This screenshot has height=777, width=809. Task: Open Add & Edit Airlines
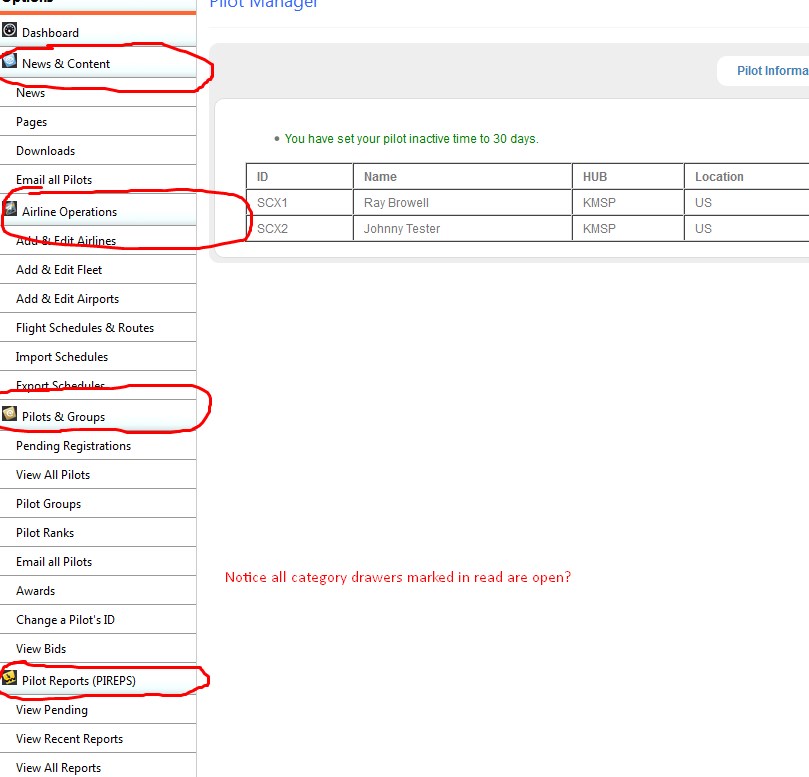(98, 240)
